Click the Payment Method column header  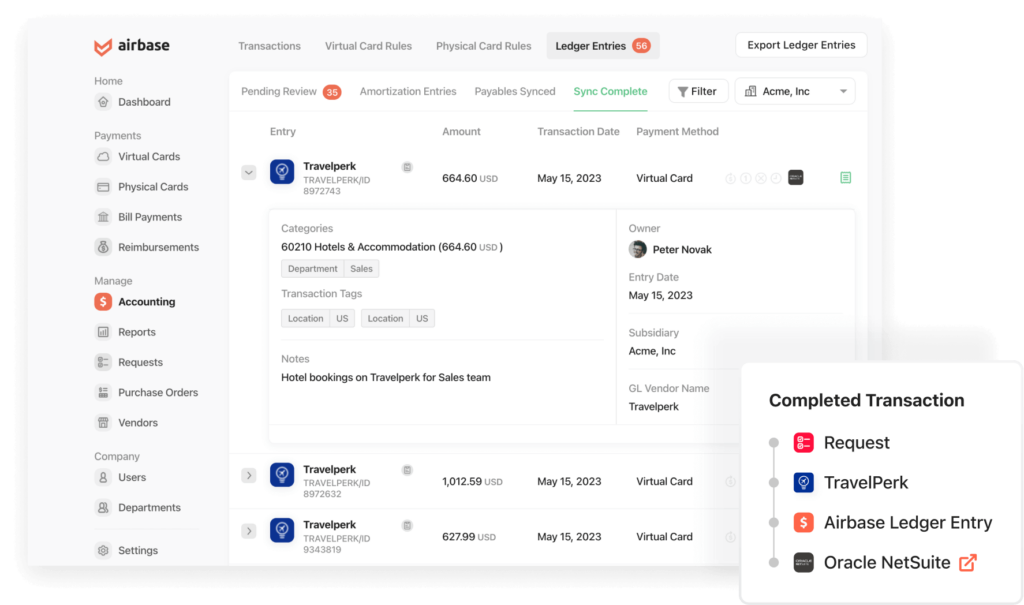[x=677, y=131]
